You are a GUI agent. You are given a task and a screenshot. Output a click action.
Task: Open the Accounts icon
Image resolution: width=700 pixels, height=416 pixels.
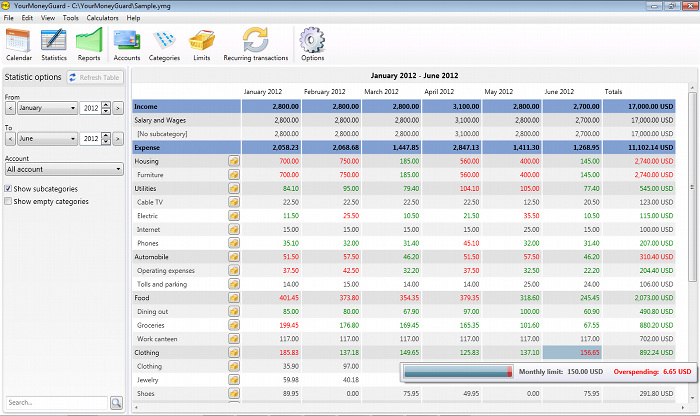(126, 44)
